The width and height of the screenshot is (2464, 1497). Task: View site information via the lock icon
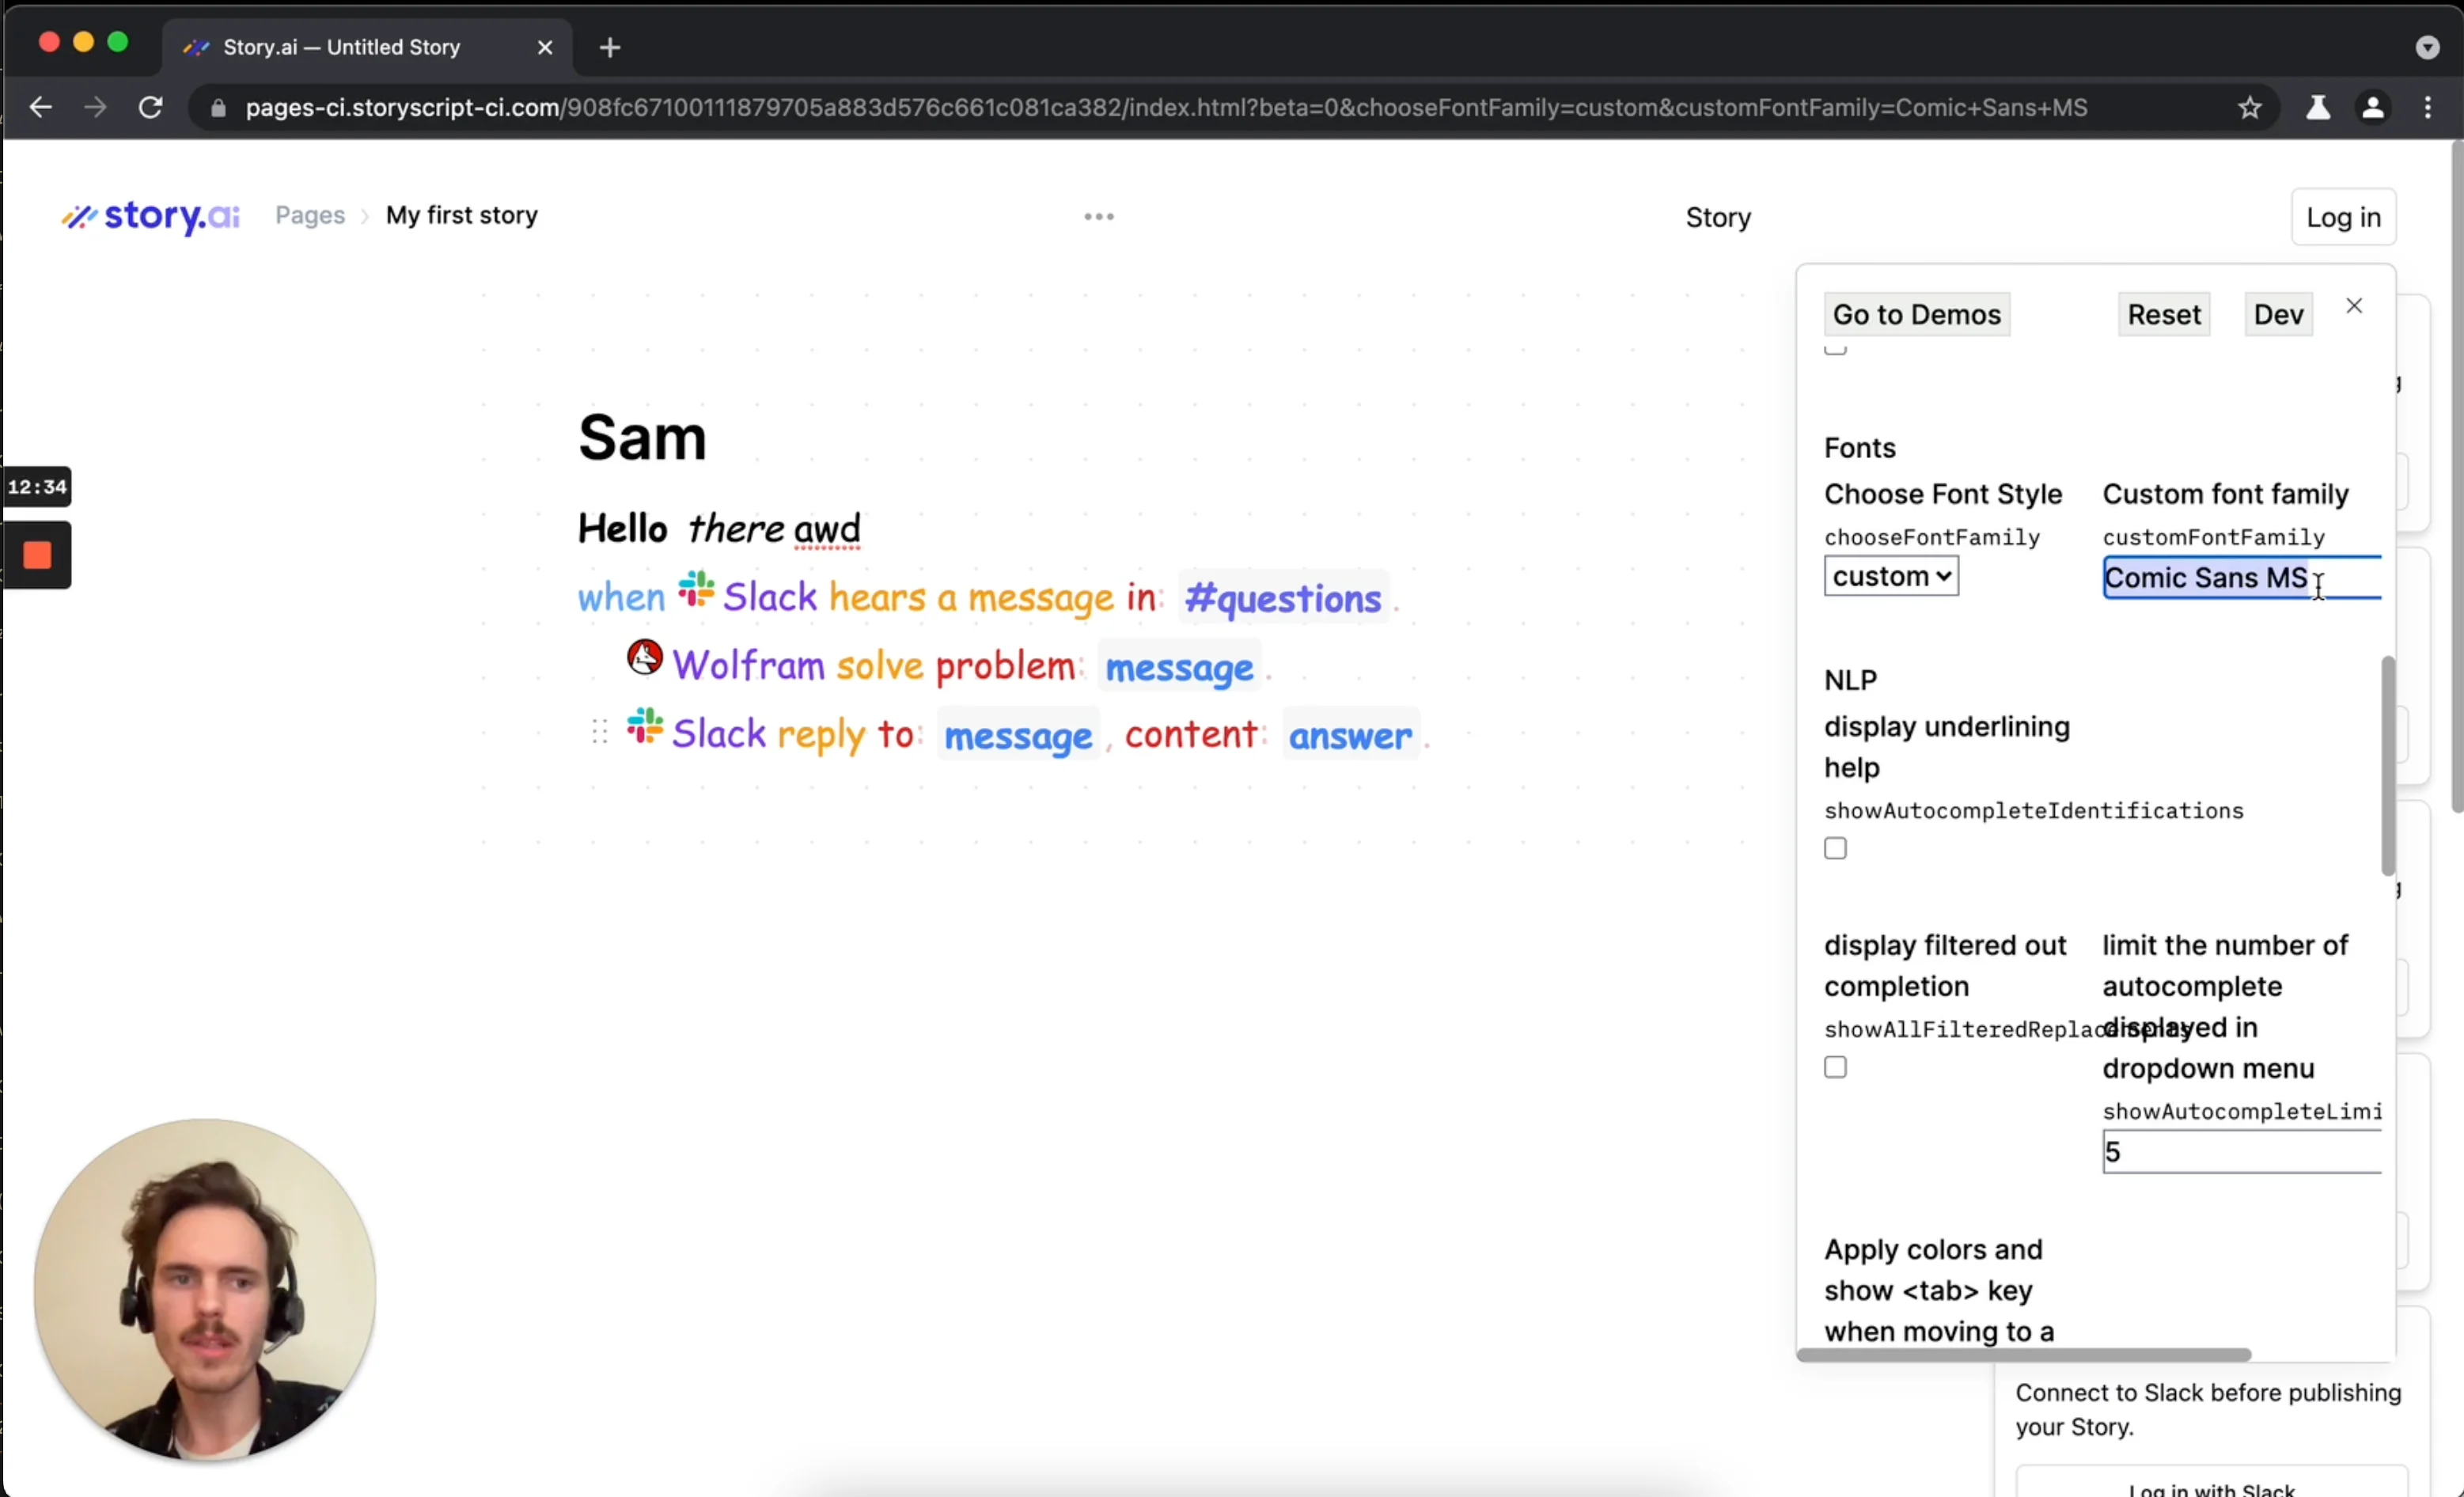point(218,108)
